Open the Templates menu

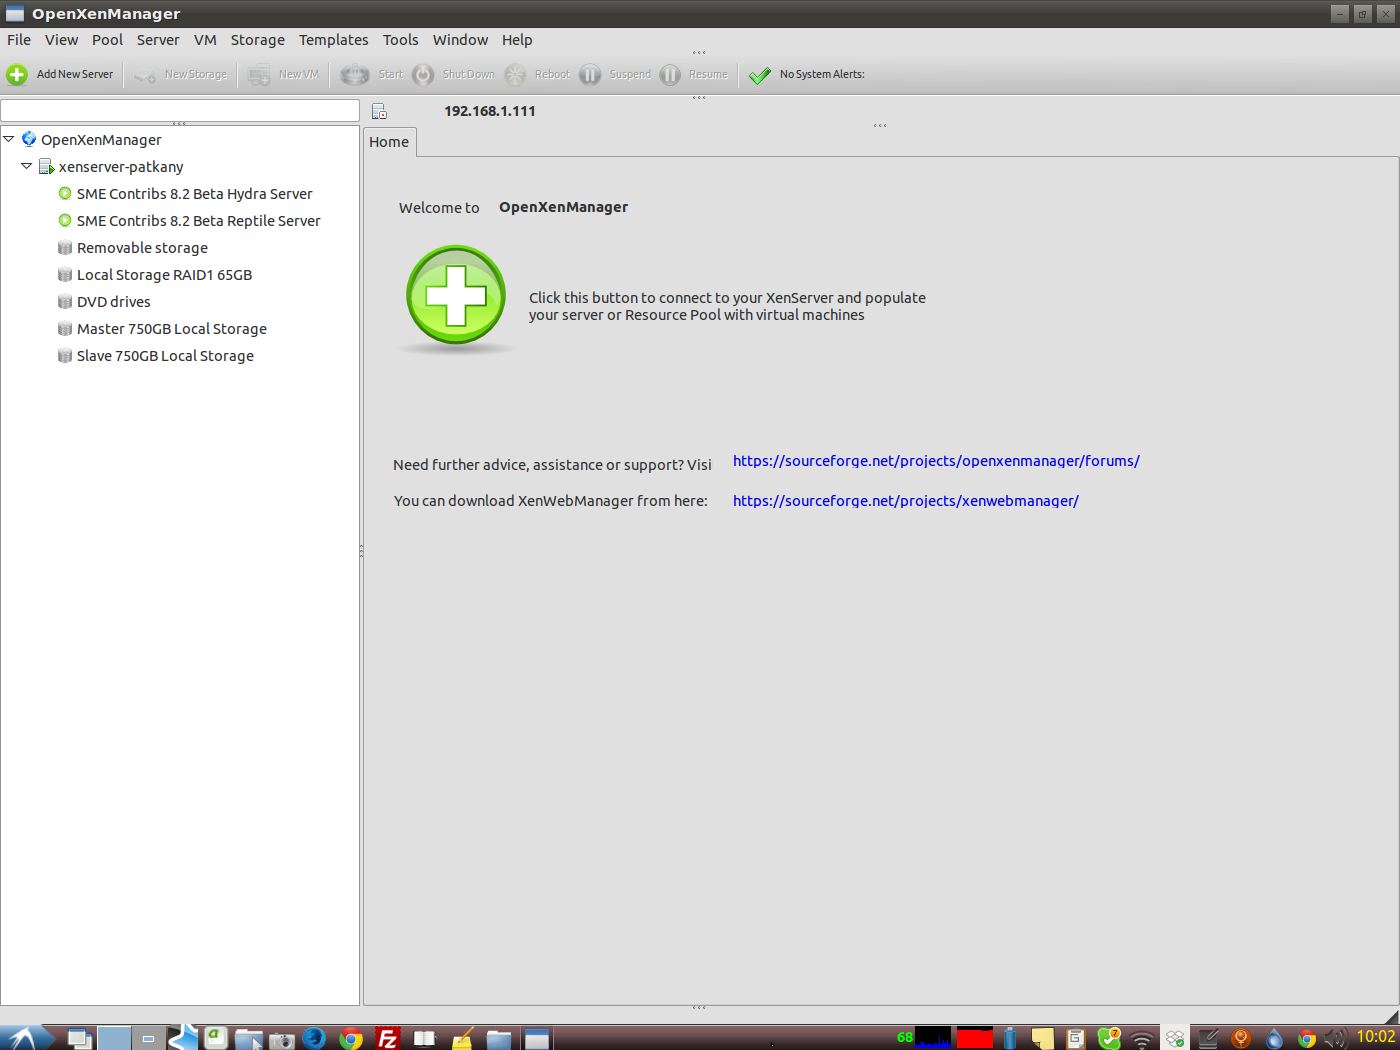(x=333, y=40)
